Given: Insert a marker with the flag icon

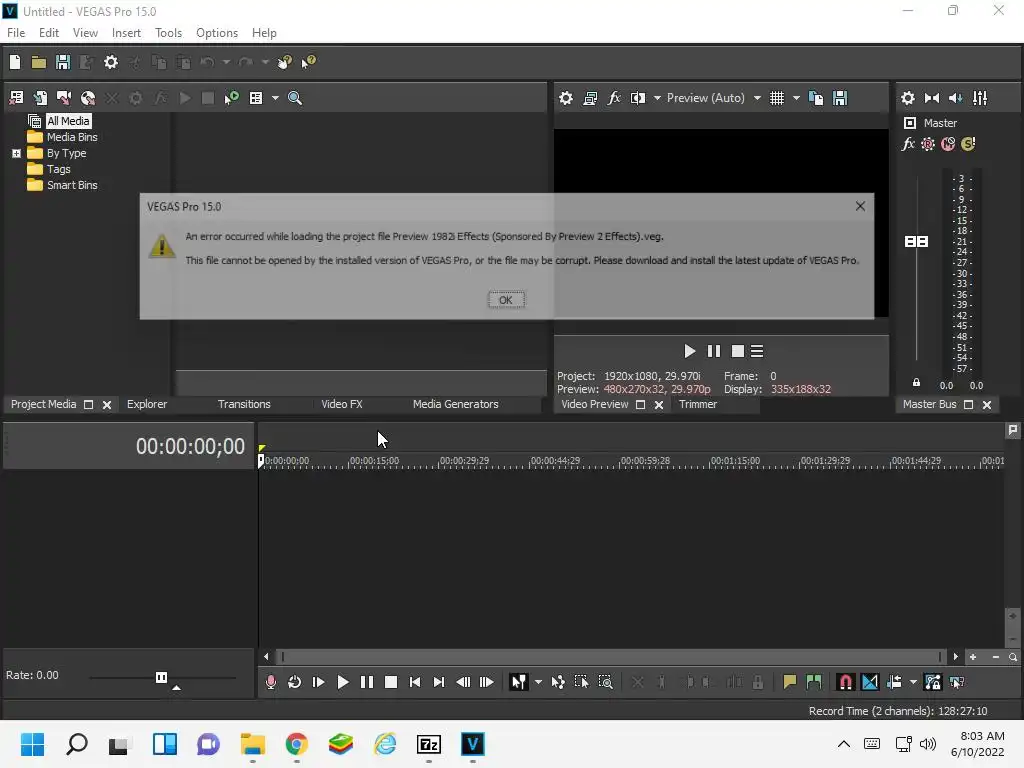Looking at the screenshot, I should point(790,682).
